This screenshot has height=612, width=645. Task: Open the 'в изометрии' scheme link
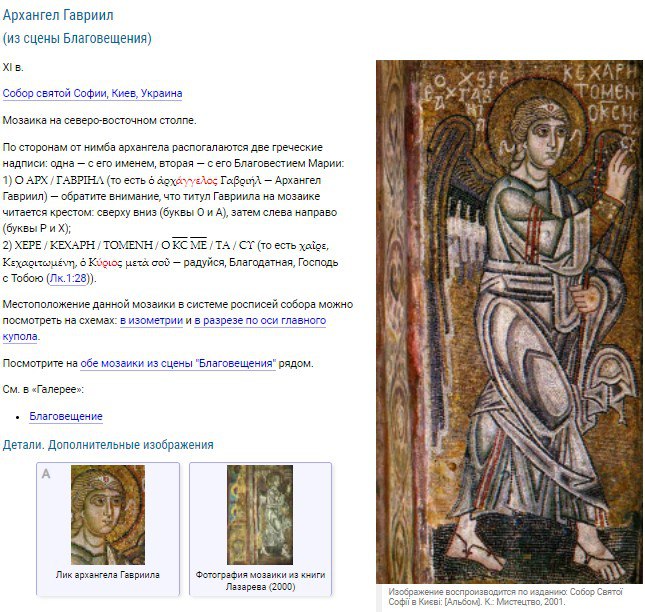pyautogui.click(x=151, y=320)
